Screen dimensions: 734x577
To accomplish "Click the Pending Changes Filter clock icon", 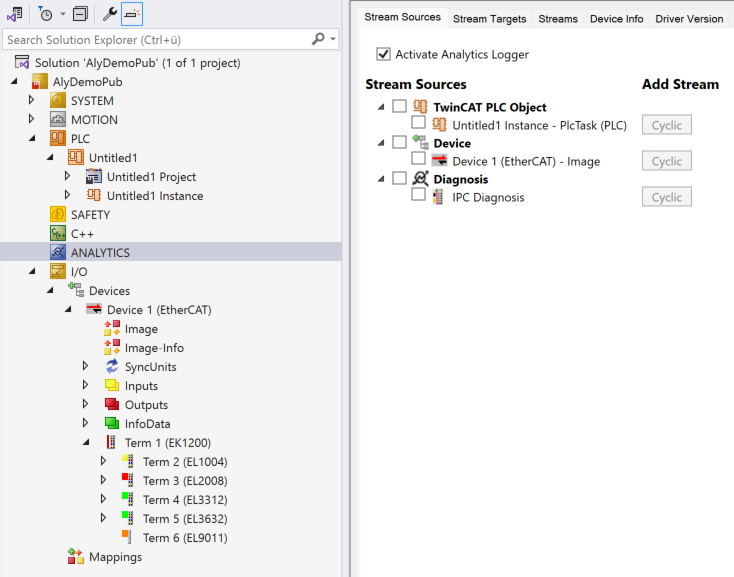I will (x=45, y=14).
